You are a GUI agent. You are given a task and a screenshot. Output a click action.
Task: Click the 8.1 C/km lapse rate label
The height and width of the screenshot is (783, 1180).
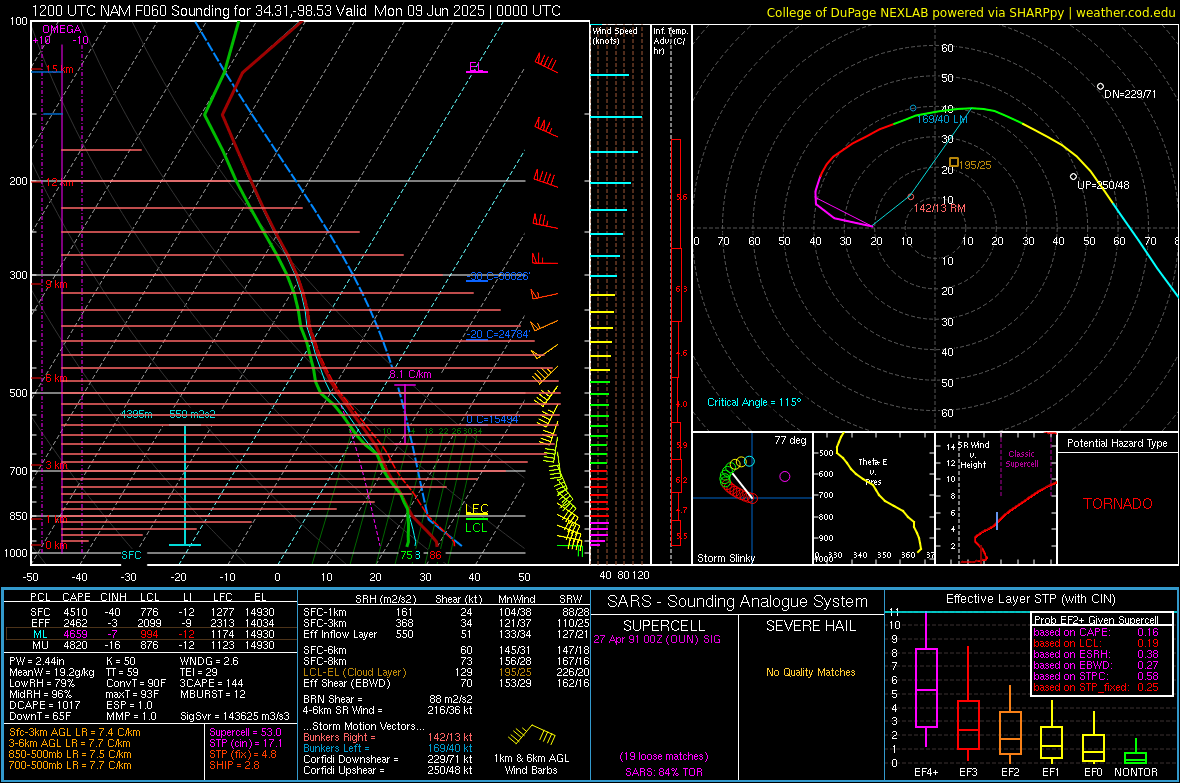coord(410,374)
